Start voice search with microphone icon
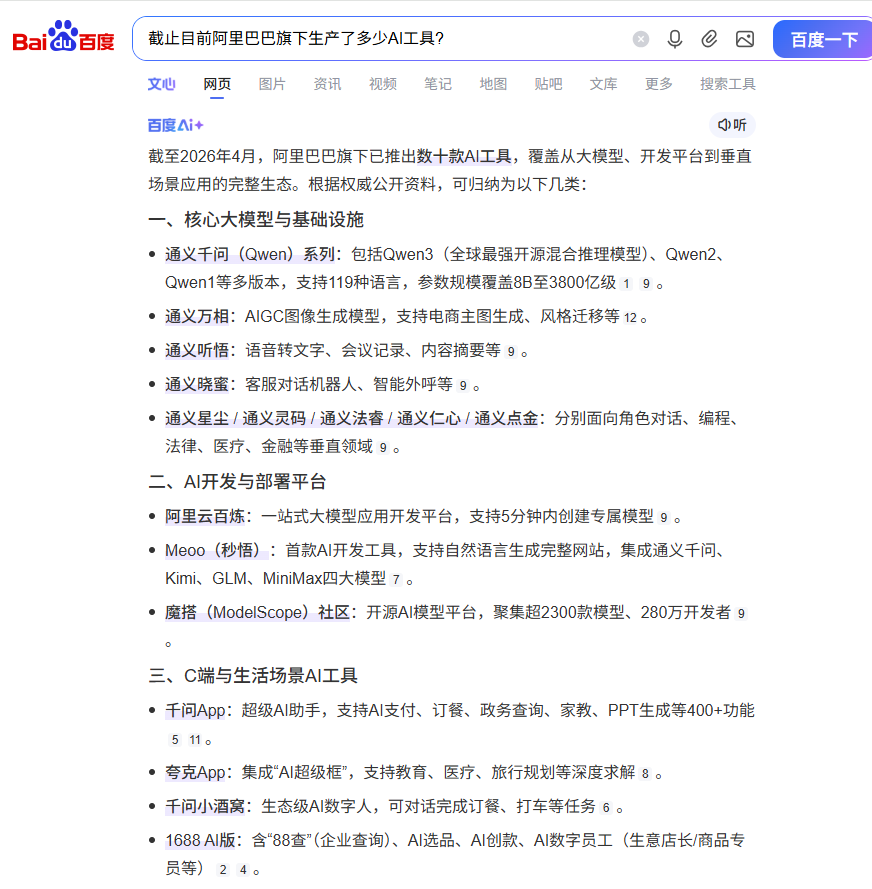The height and width of the screenshot is (889, 872). point(675,39)
